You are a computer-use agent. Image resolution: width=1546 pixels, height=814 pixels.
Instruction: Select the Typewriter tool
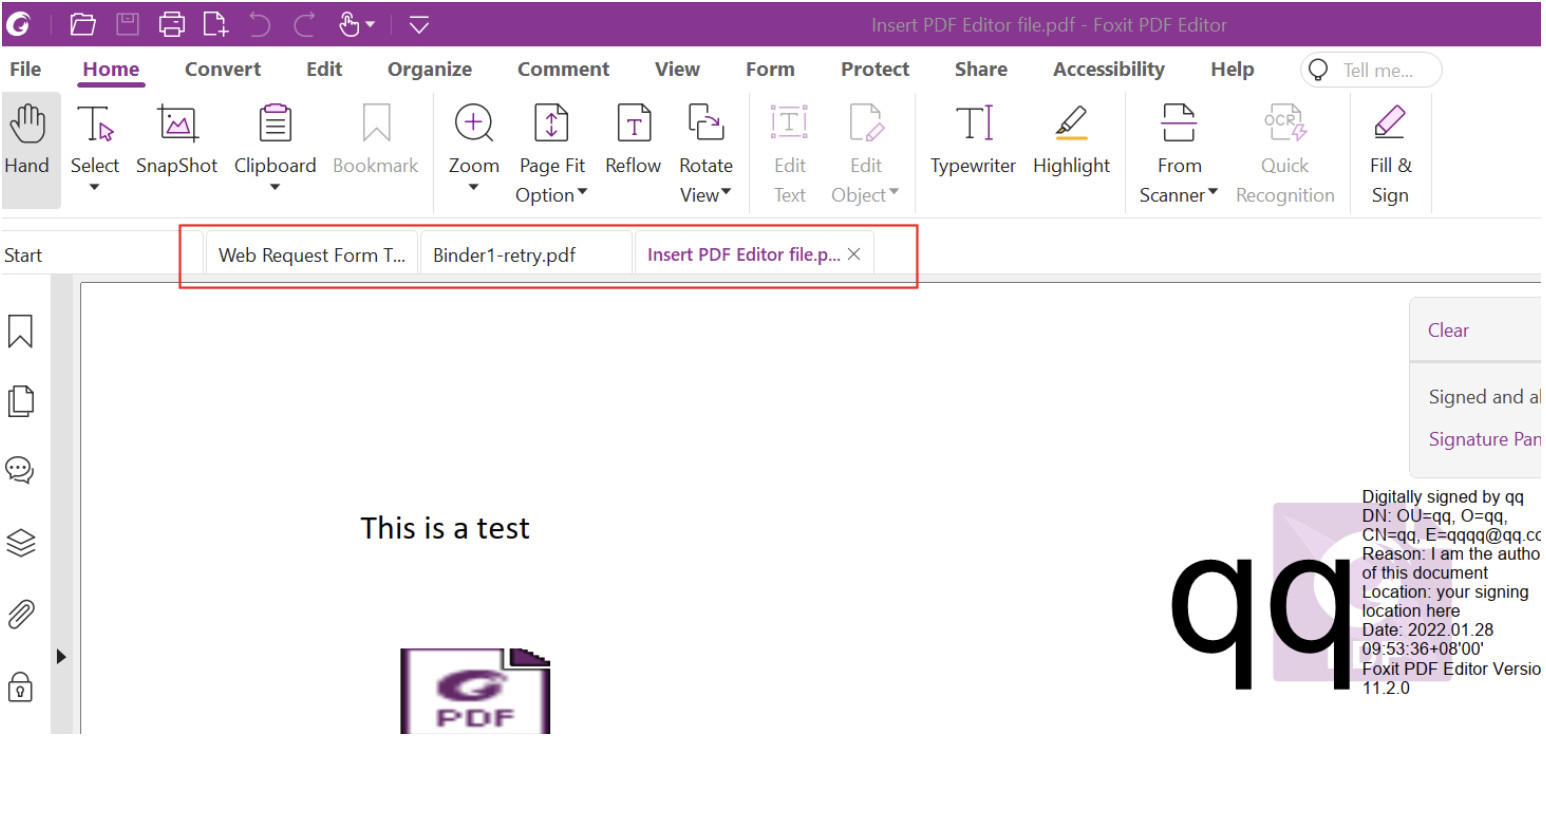(973, 141)
